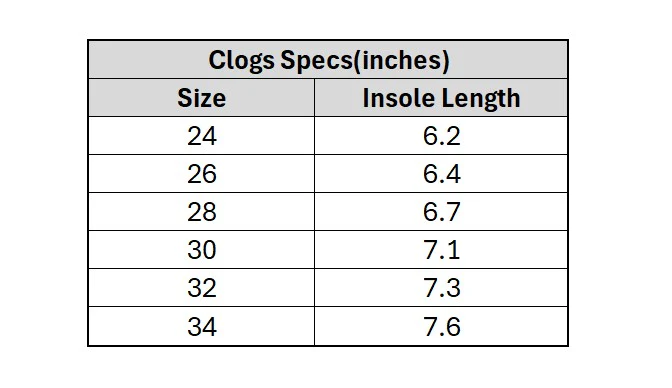This screenshot has width=672, height=388.
Task: Click the Clogs Specs(inches) title cell
Action: 328,60
